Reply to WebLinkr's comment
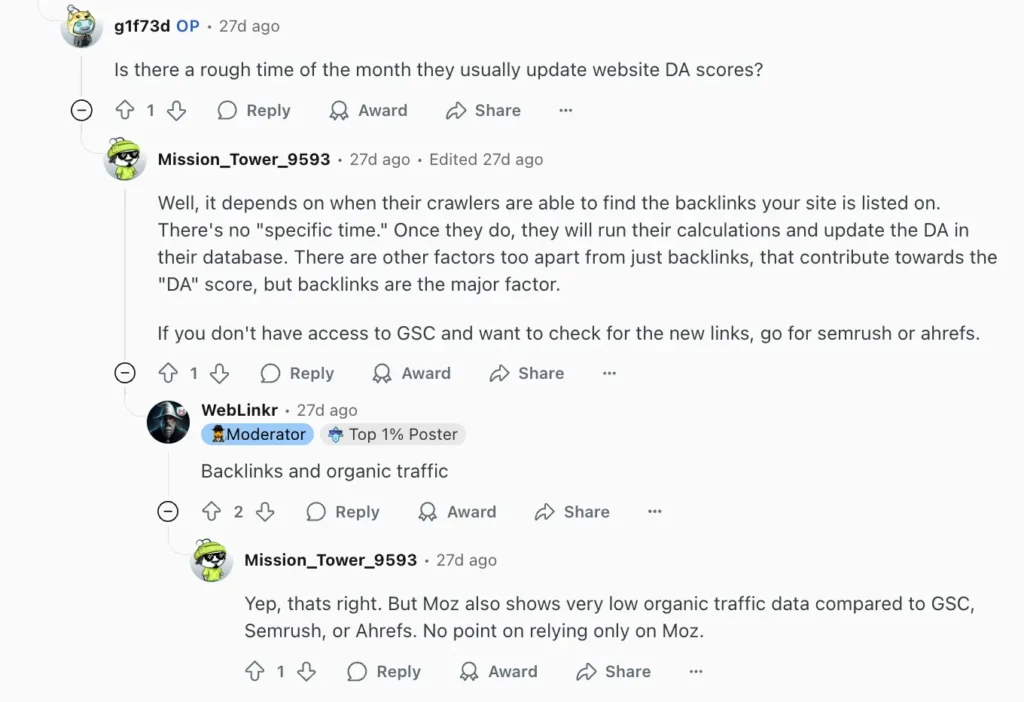This screenshot has height=702, width=1024. coord(342,511)
